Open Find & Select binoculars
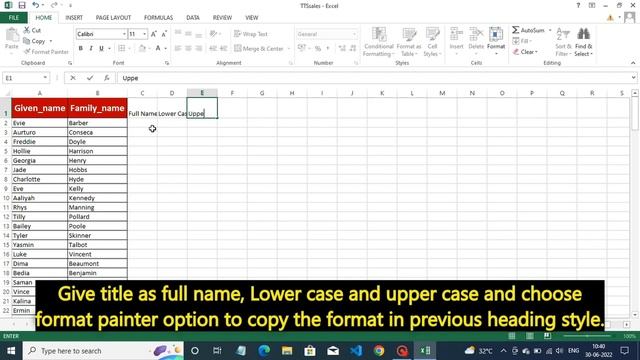 (584, 42)
